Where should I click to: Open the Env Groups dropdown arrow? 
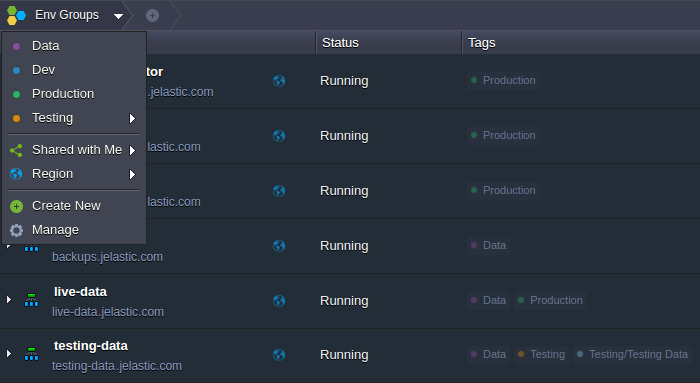pyautogui.click(x=118, y=16)
